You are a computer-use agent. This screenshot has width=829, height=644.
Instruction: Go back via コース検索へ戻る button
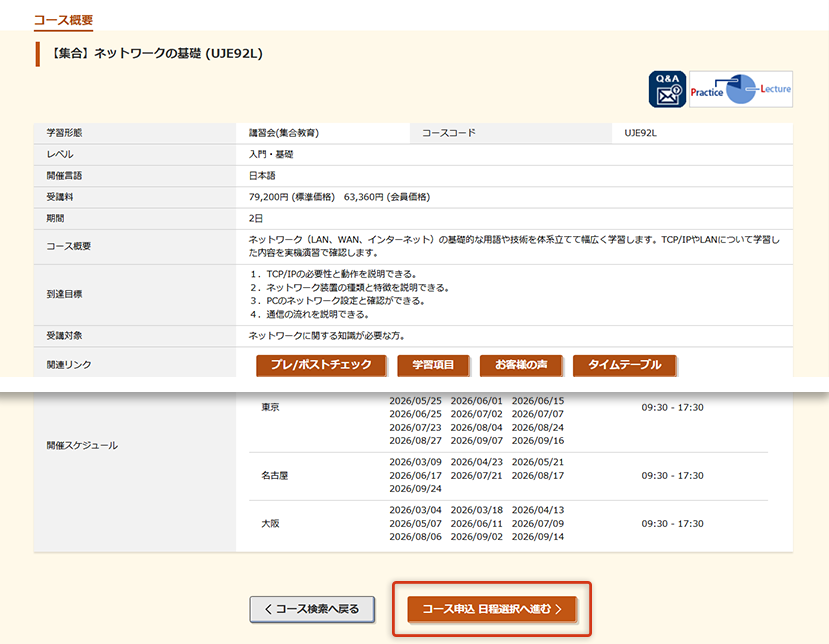tap(311, 608)
